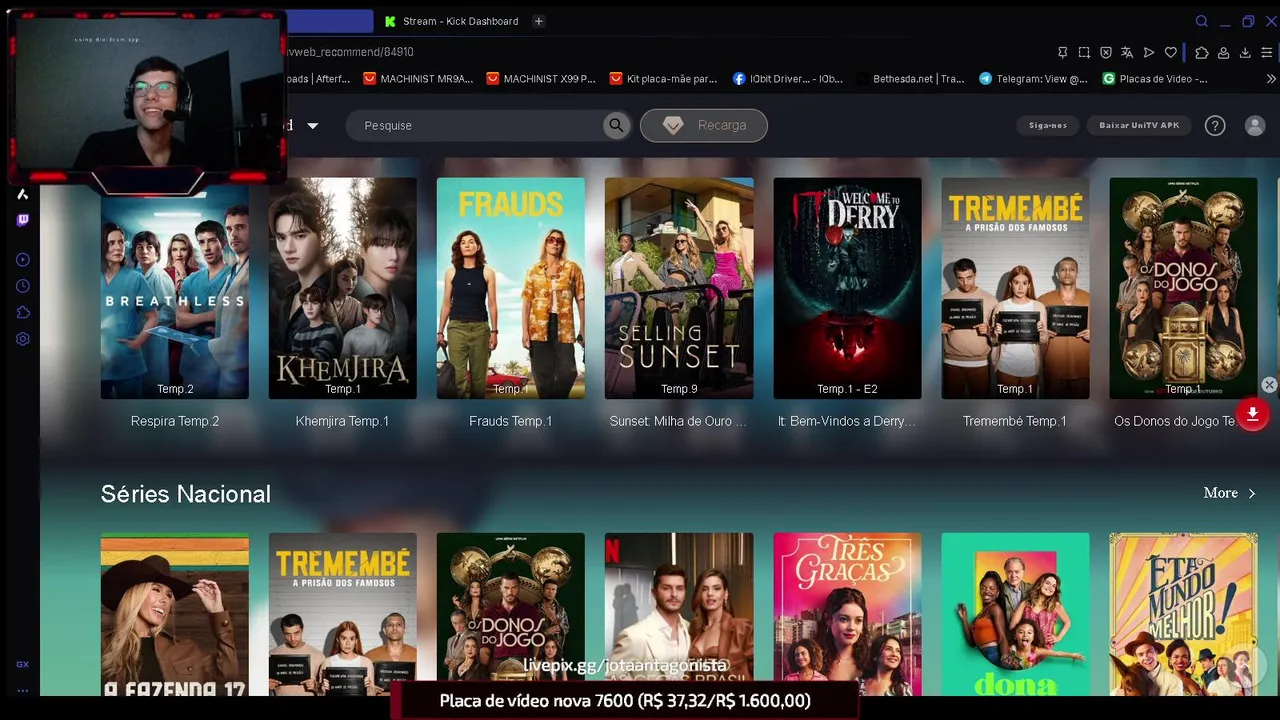The width and height of the screenshot is (1280, 720).
Task: Open Welcome to Derry poster
Action: tap(847, 288)
